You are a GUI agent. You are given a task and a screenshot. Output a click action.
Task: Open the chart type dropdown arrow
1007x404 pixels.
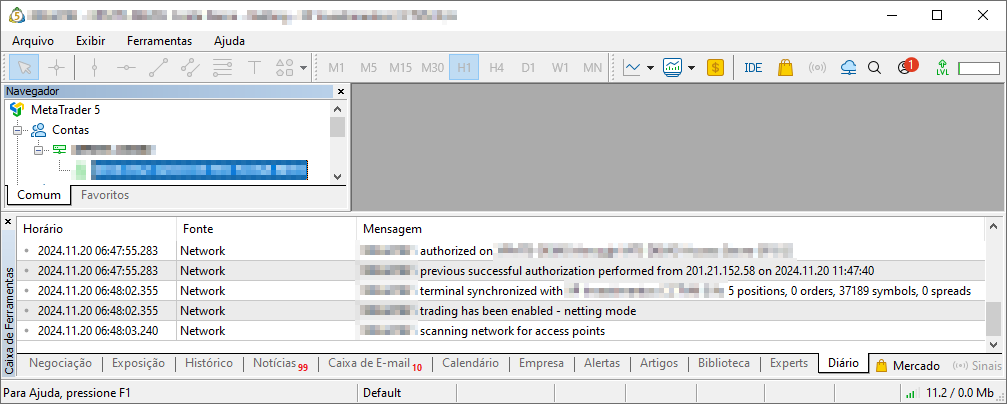pos(651,68)
